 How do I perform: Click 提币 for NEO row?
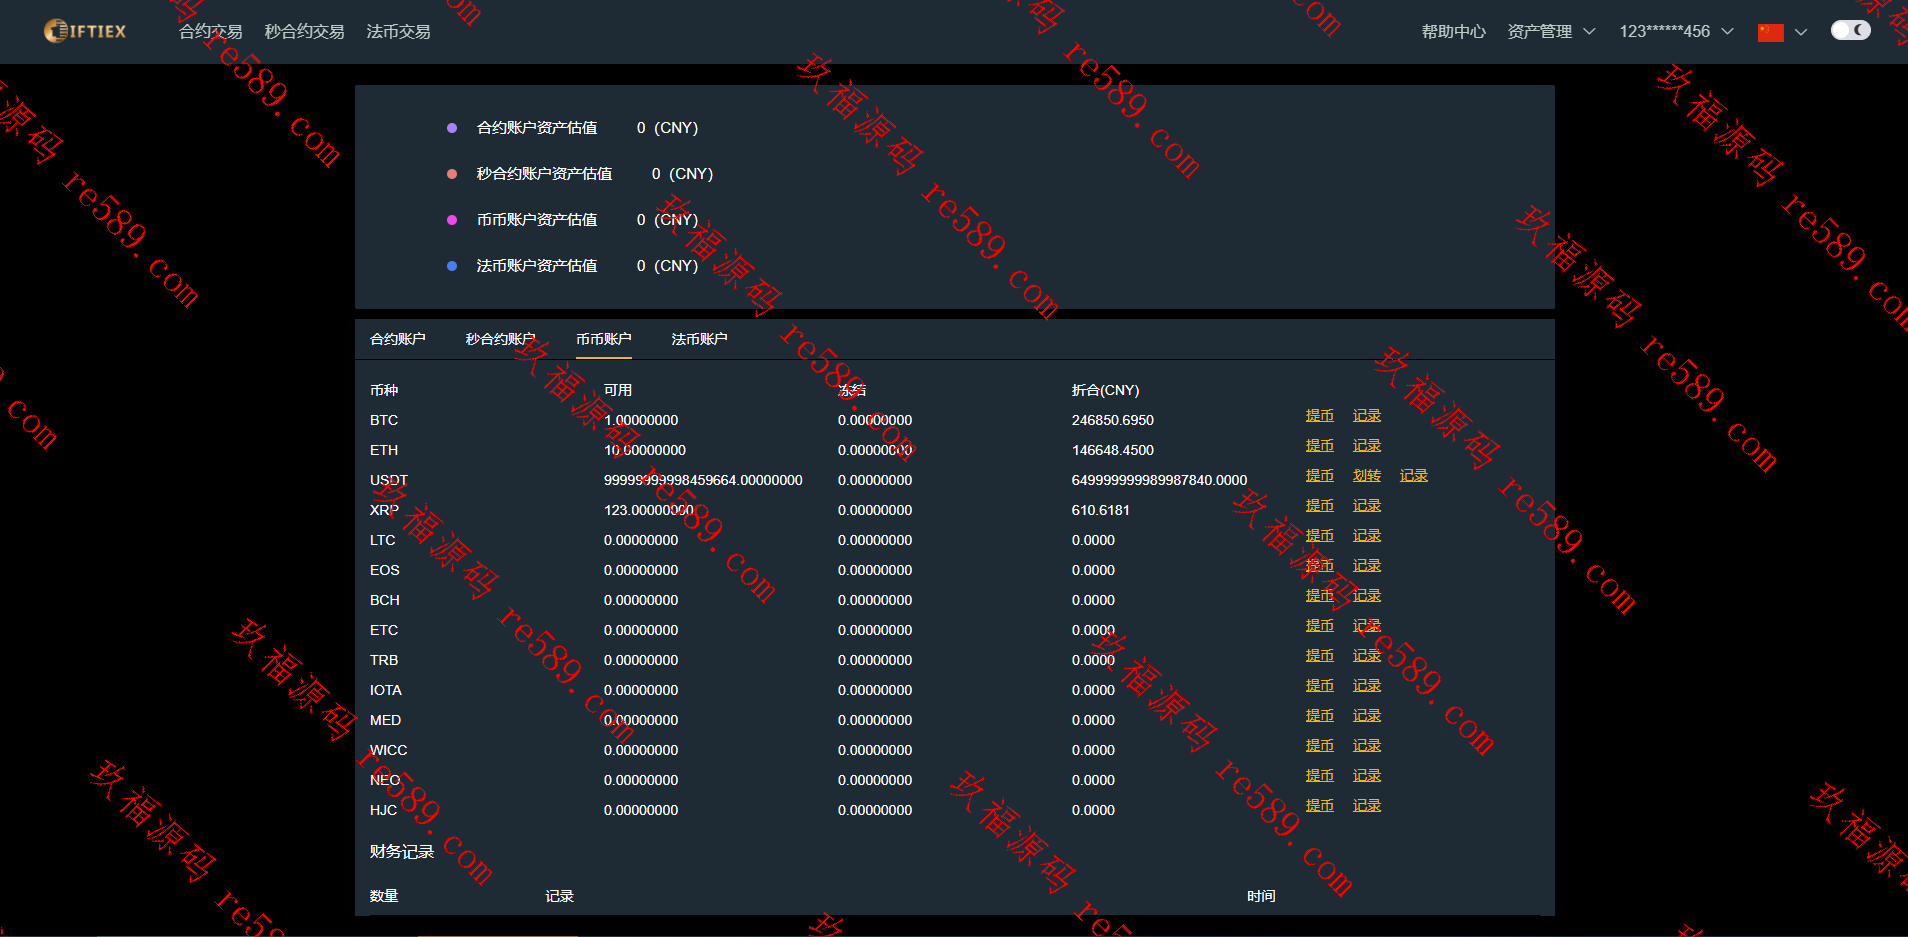coord(1319,775)
